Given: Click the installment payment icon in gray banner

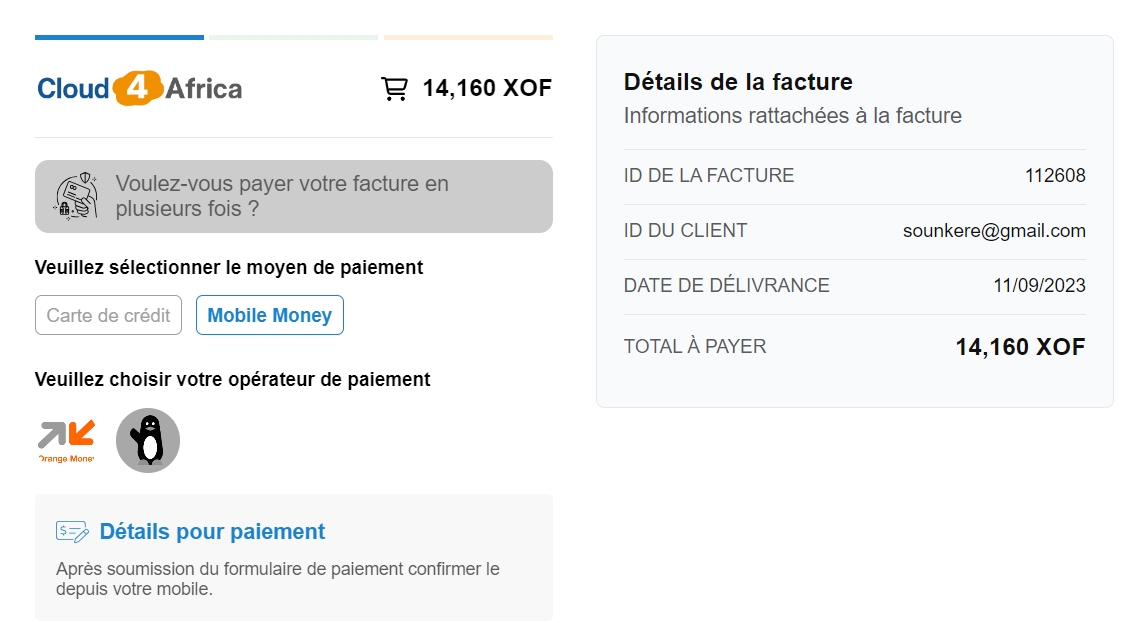Looking at the screenshot, I should coord(76,196).
